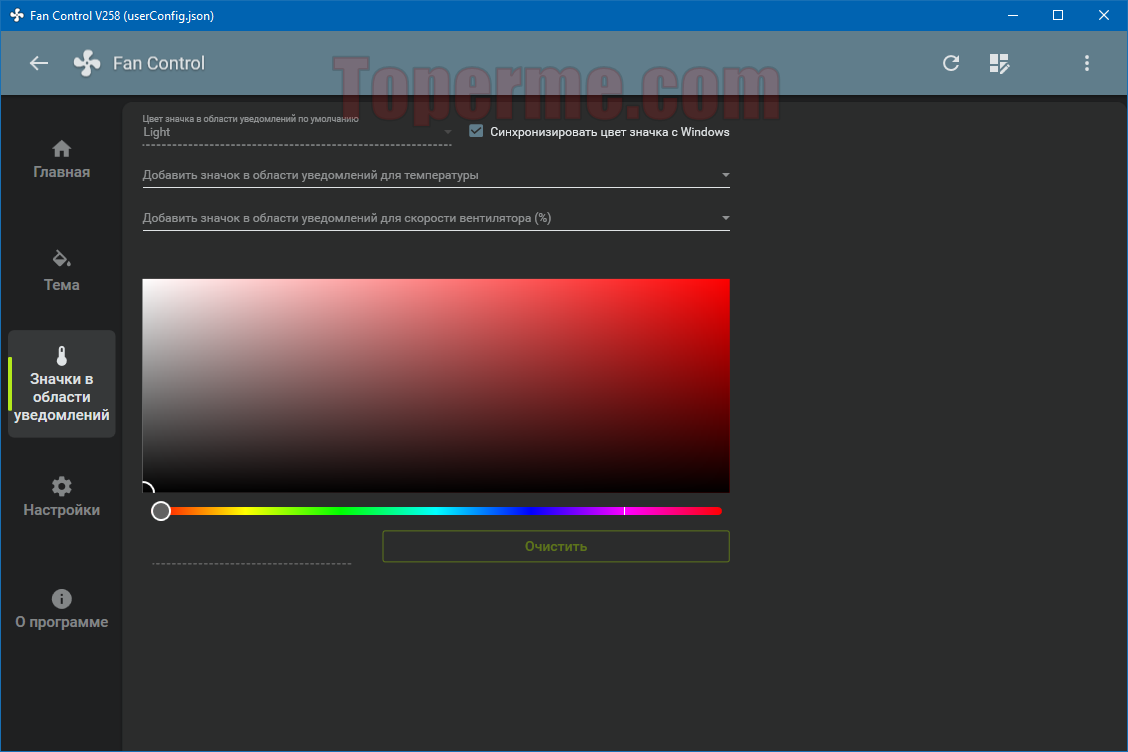Click the Fan Control fan logo
1128x752 pixels.
(87, 63)
